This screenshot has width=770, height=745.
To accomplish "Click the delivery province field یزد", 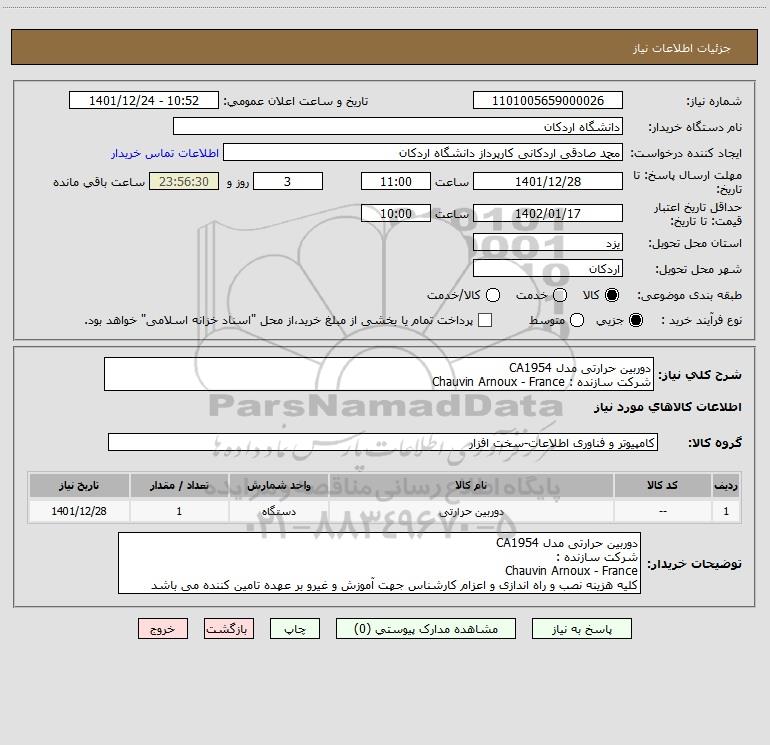I will [548, 242].
